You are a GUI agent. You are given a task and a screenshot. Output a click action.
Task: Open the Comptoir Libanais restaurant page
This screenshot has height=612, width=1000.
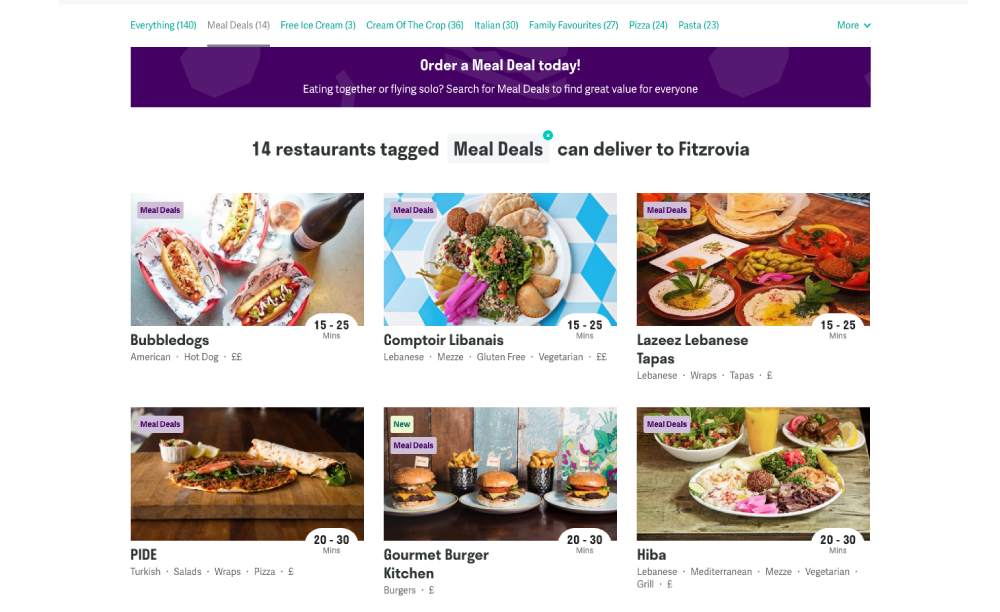[443, 340]
